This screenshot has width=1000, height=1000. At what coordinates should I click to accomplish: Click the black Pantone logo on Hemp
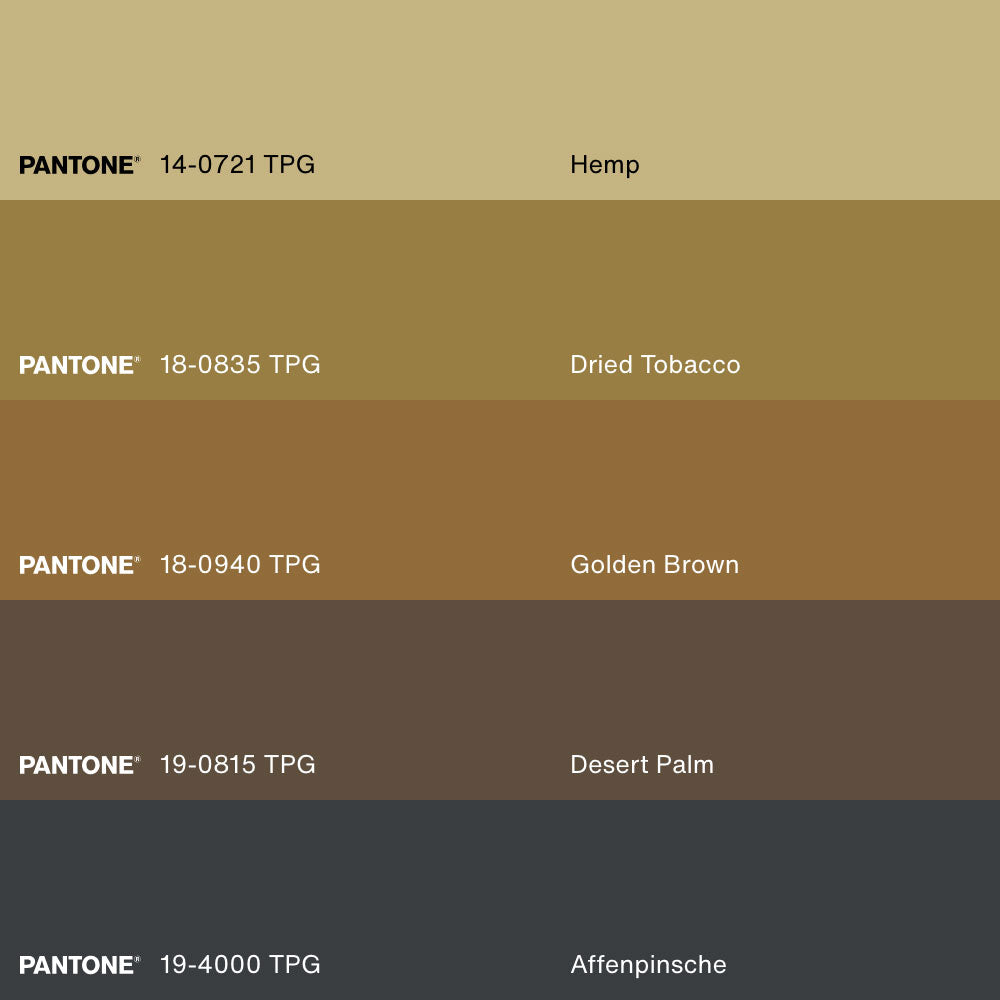click(x=79, y=165)
